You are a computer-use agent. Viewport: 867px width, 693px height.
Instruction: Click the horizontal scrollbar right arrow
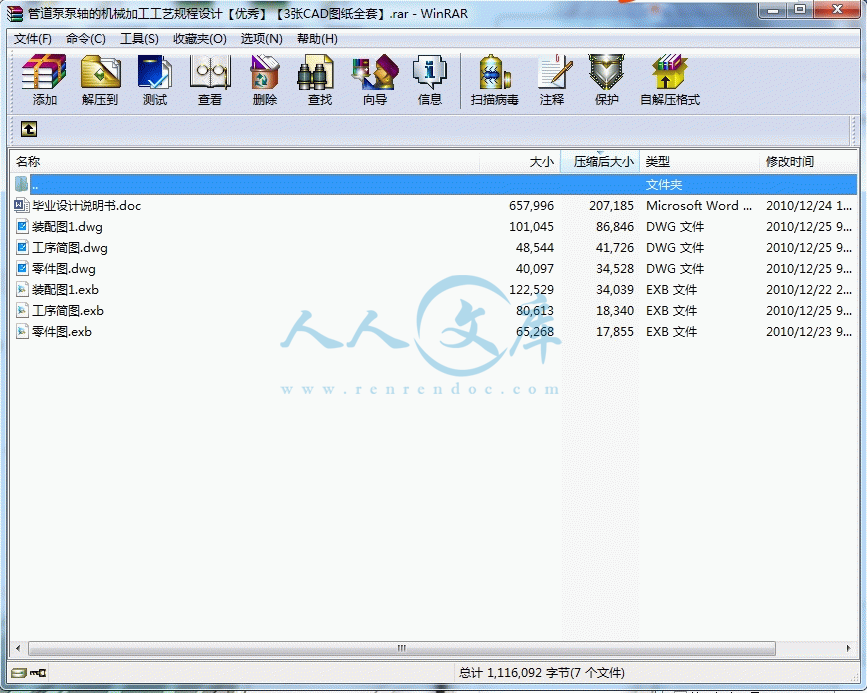coord(848,648)
